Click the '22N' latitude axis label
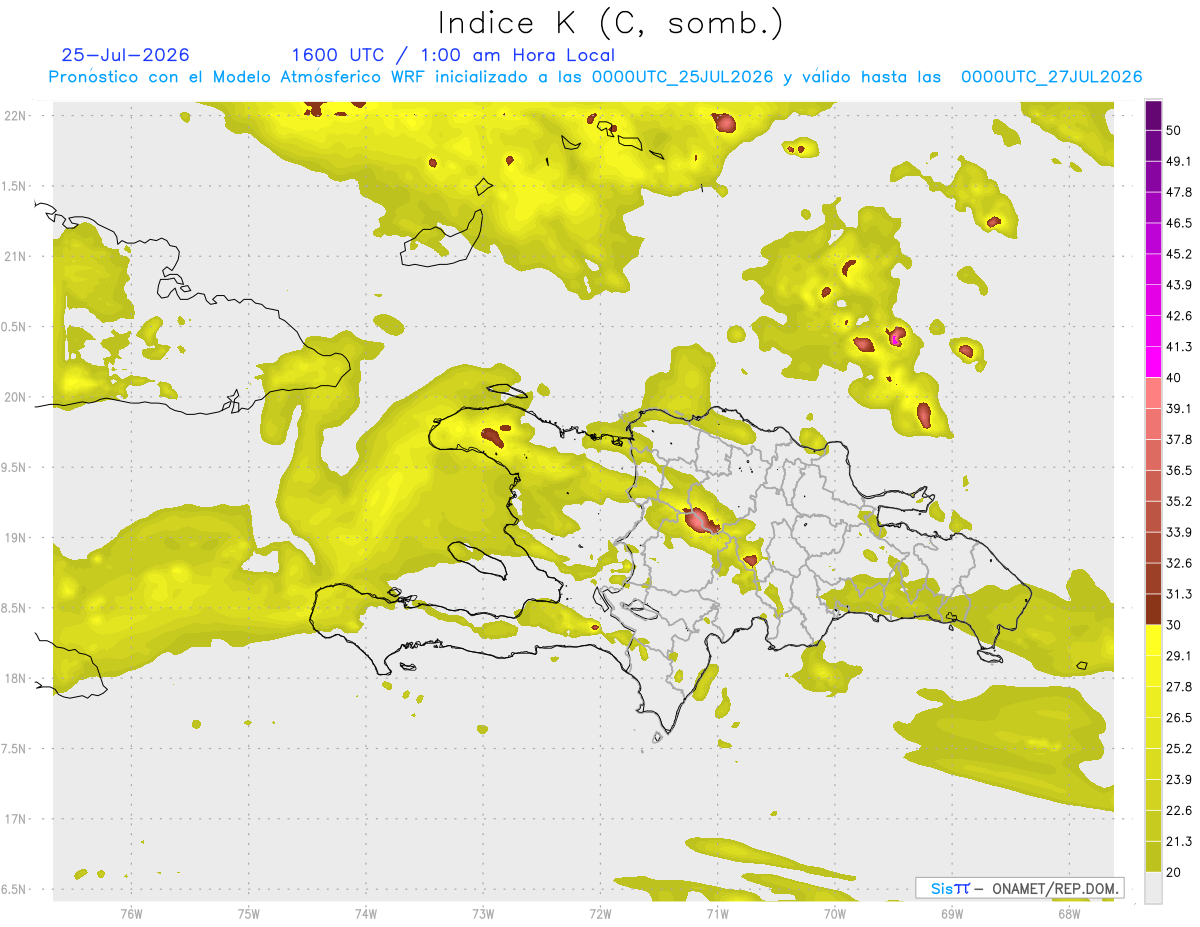The height and width of the screenshot is (927, 1200). [x=15, y=116]
